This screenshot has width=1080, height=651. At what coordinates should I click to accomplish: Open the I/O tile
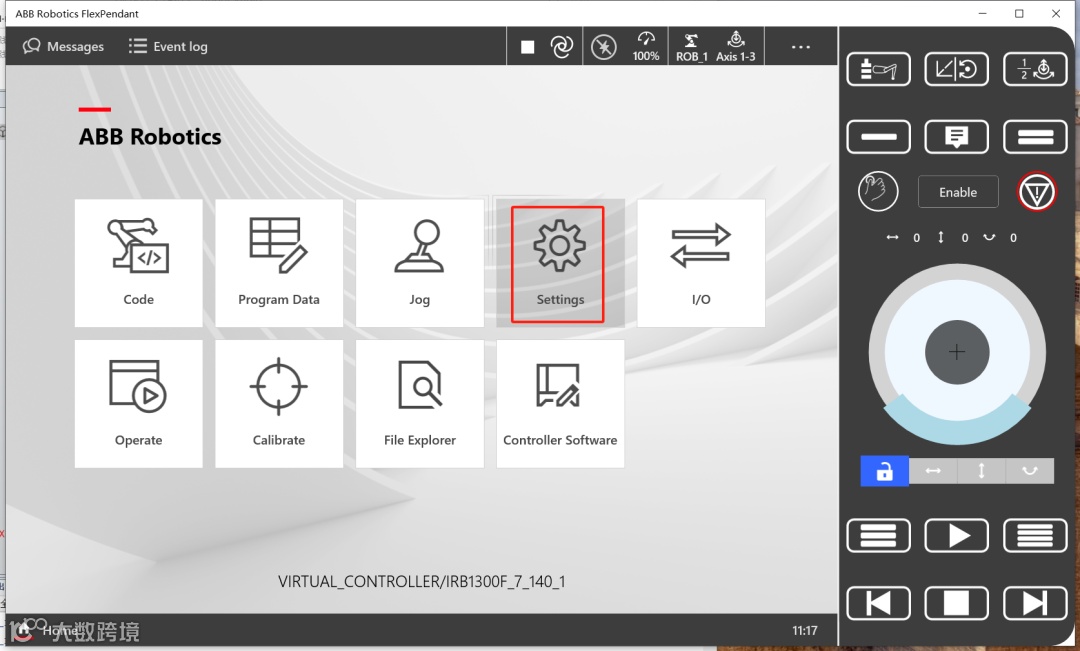tap(700, 263)
